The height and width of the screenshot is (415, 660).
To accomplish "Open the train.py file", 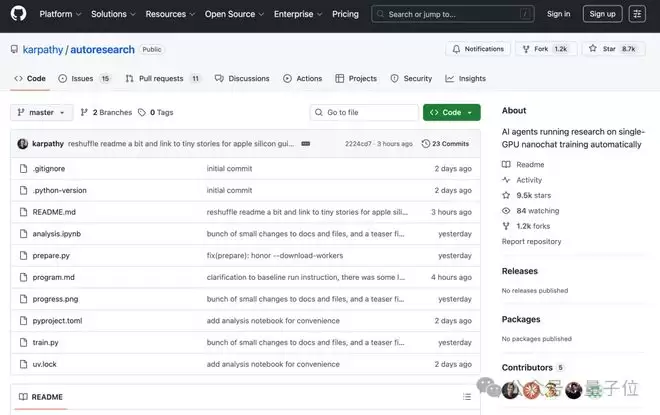I will click(x=45, y=342).
